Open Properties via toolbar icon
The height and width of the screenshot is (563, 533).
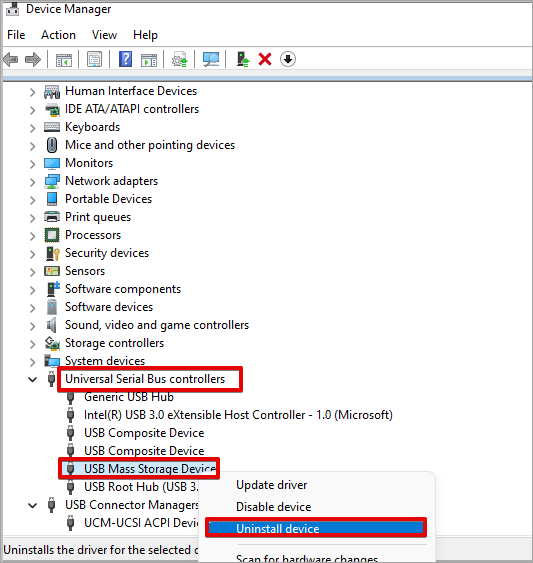click(94, 59)
